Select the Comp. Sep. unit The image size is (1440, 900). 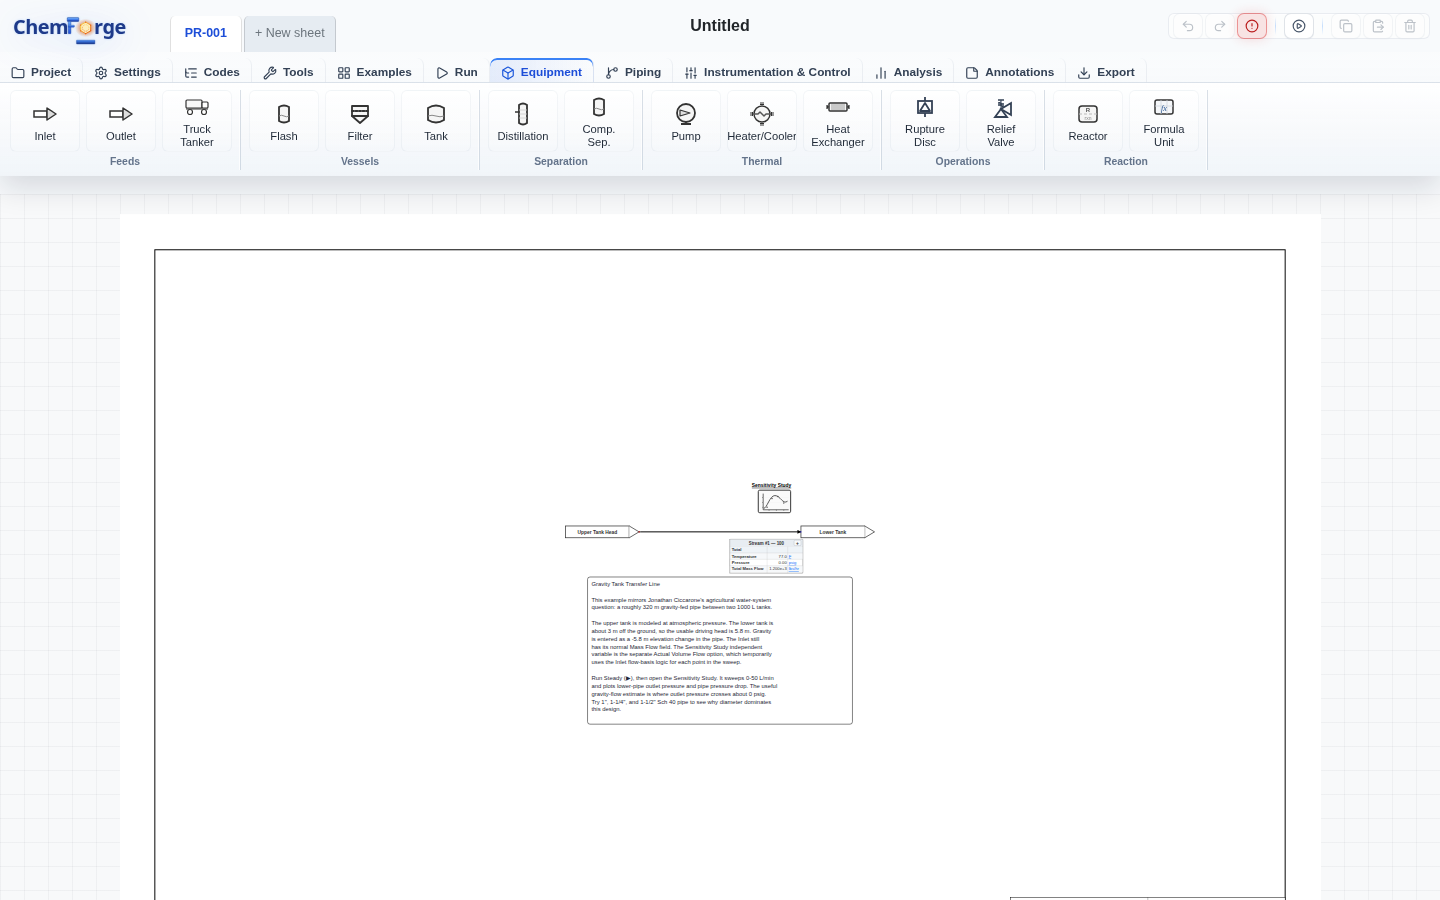click(x=599, y=121)
